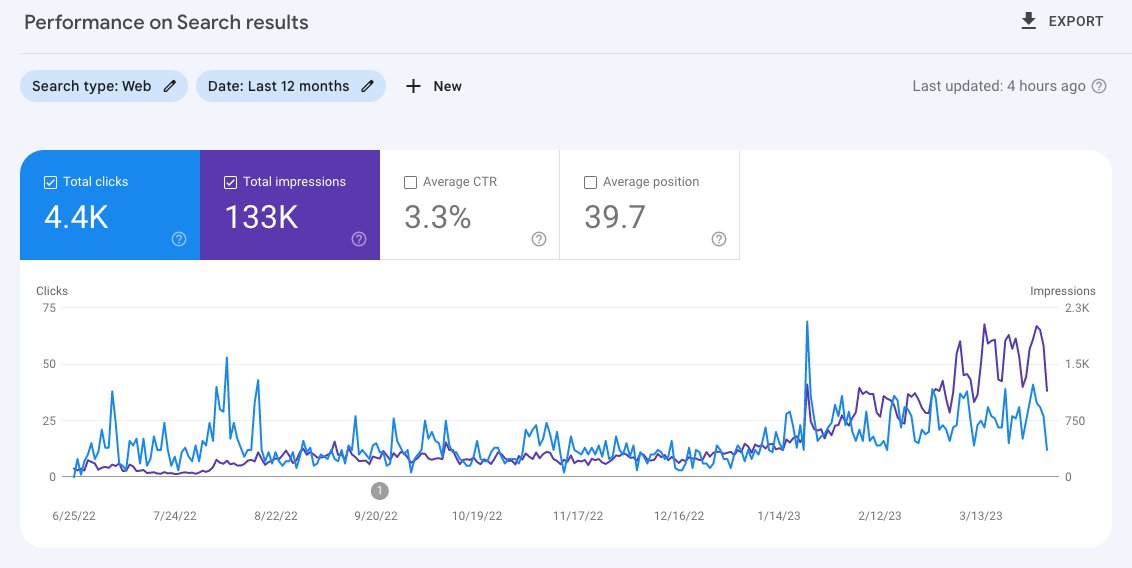Select the 3.3% Average CTR metric card
This screenshot has width=1132, height=568.
469,205
